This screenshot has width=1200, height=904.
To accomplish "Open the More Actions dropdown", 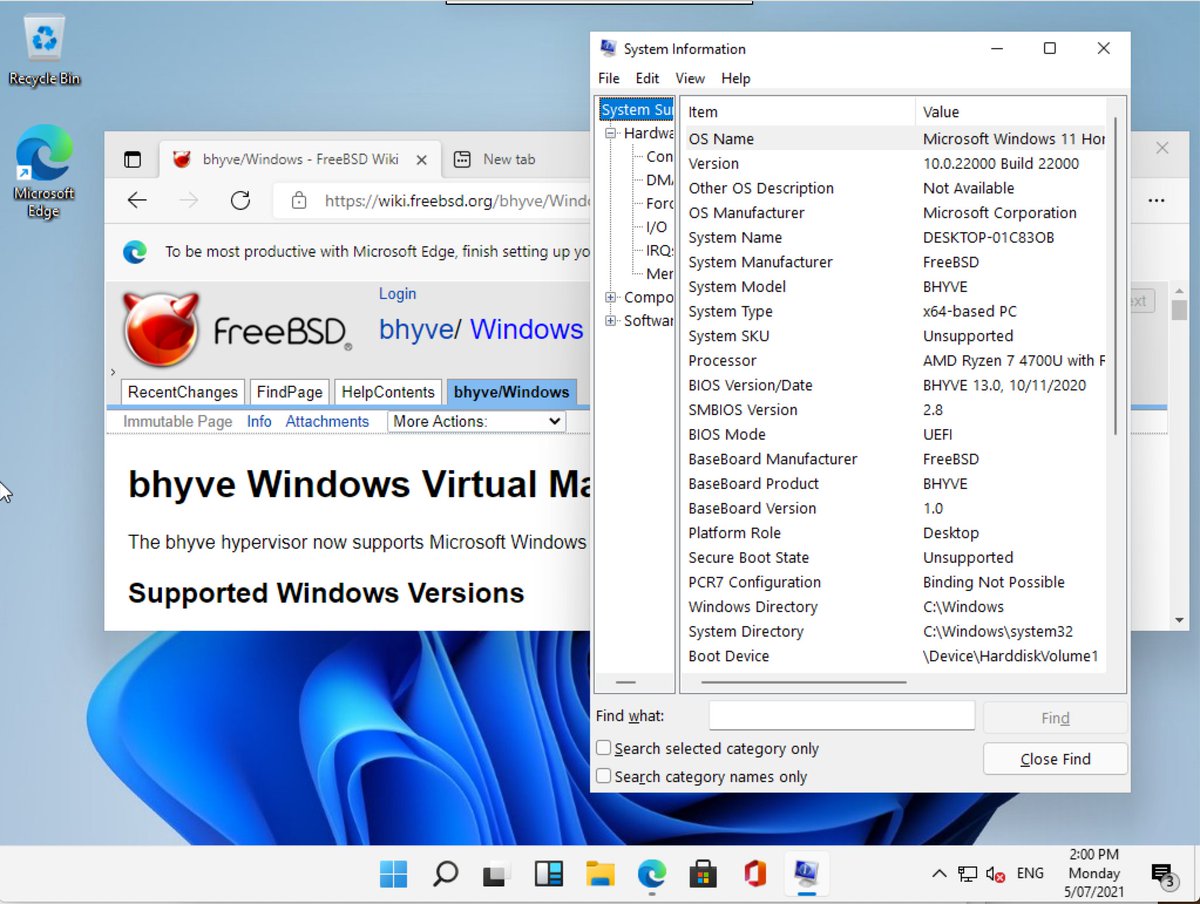I will tap(476, 421).
